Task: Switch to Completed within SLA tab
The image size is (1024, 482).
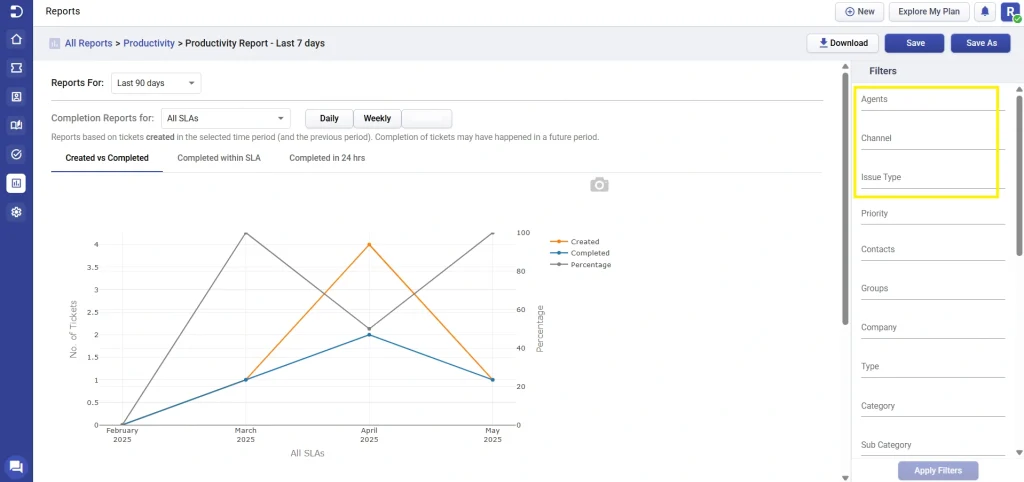Action: (219, 158)
